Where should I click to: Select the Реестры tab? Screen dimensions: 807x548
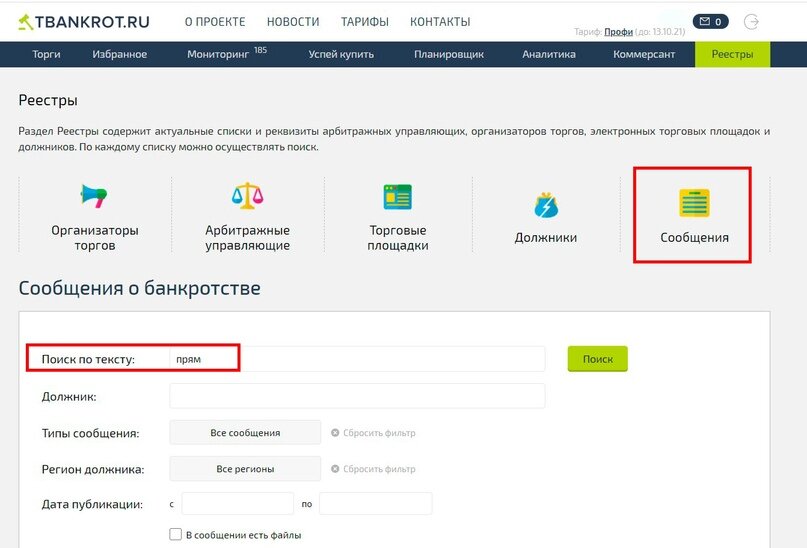732,54
